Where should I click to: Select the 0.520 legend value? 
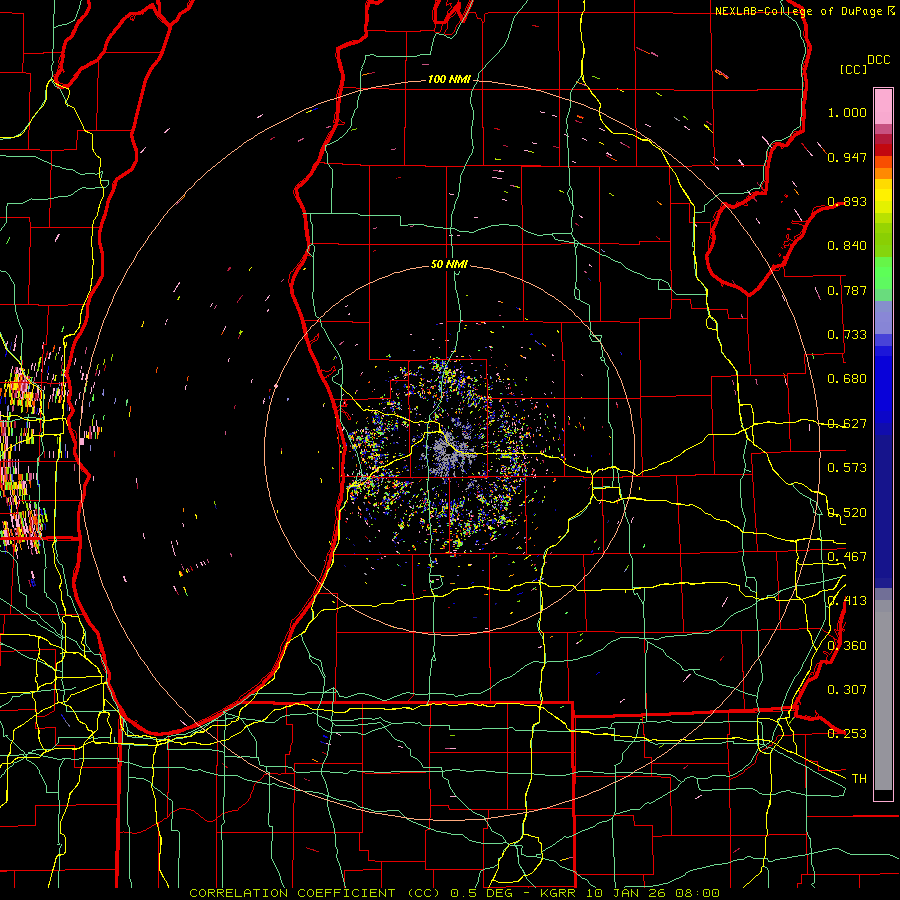tap(847, 513)
